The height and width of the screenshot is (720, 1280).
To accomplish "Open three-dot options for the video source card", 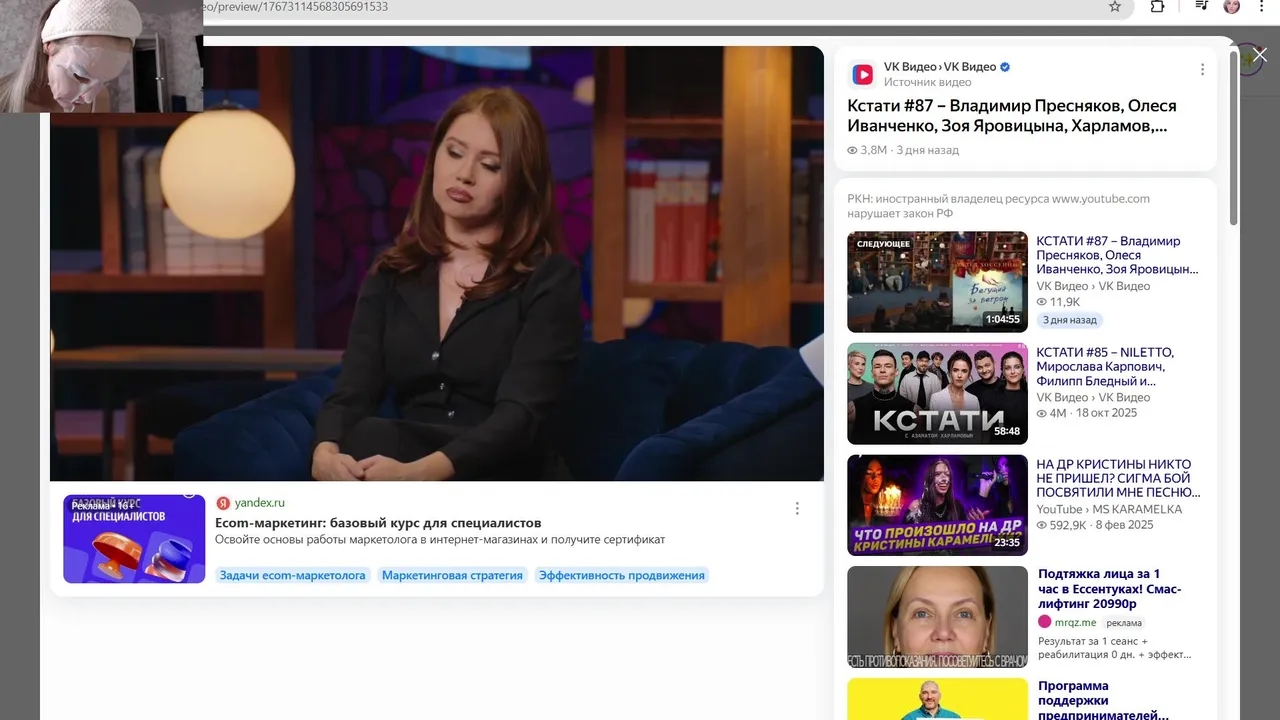I will (1202, 70).
